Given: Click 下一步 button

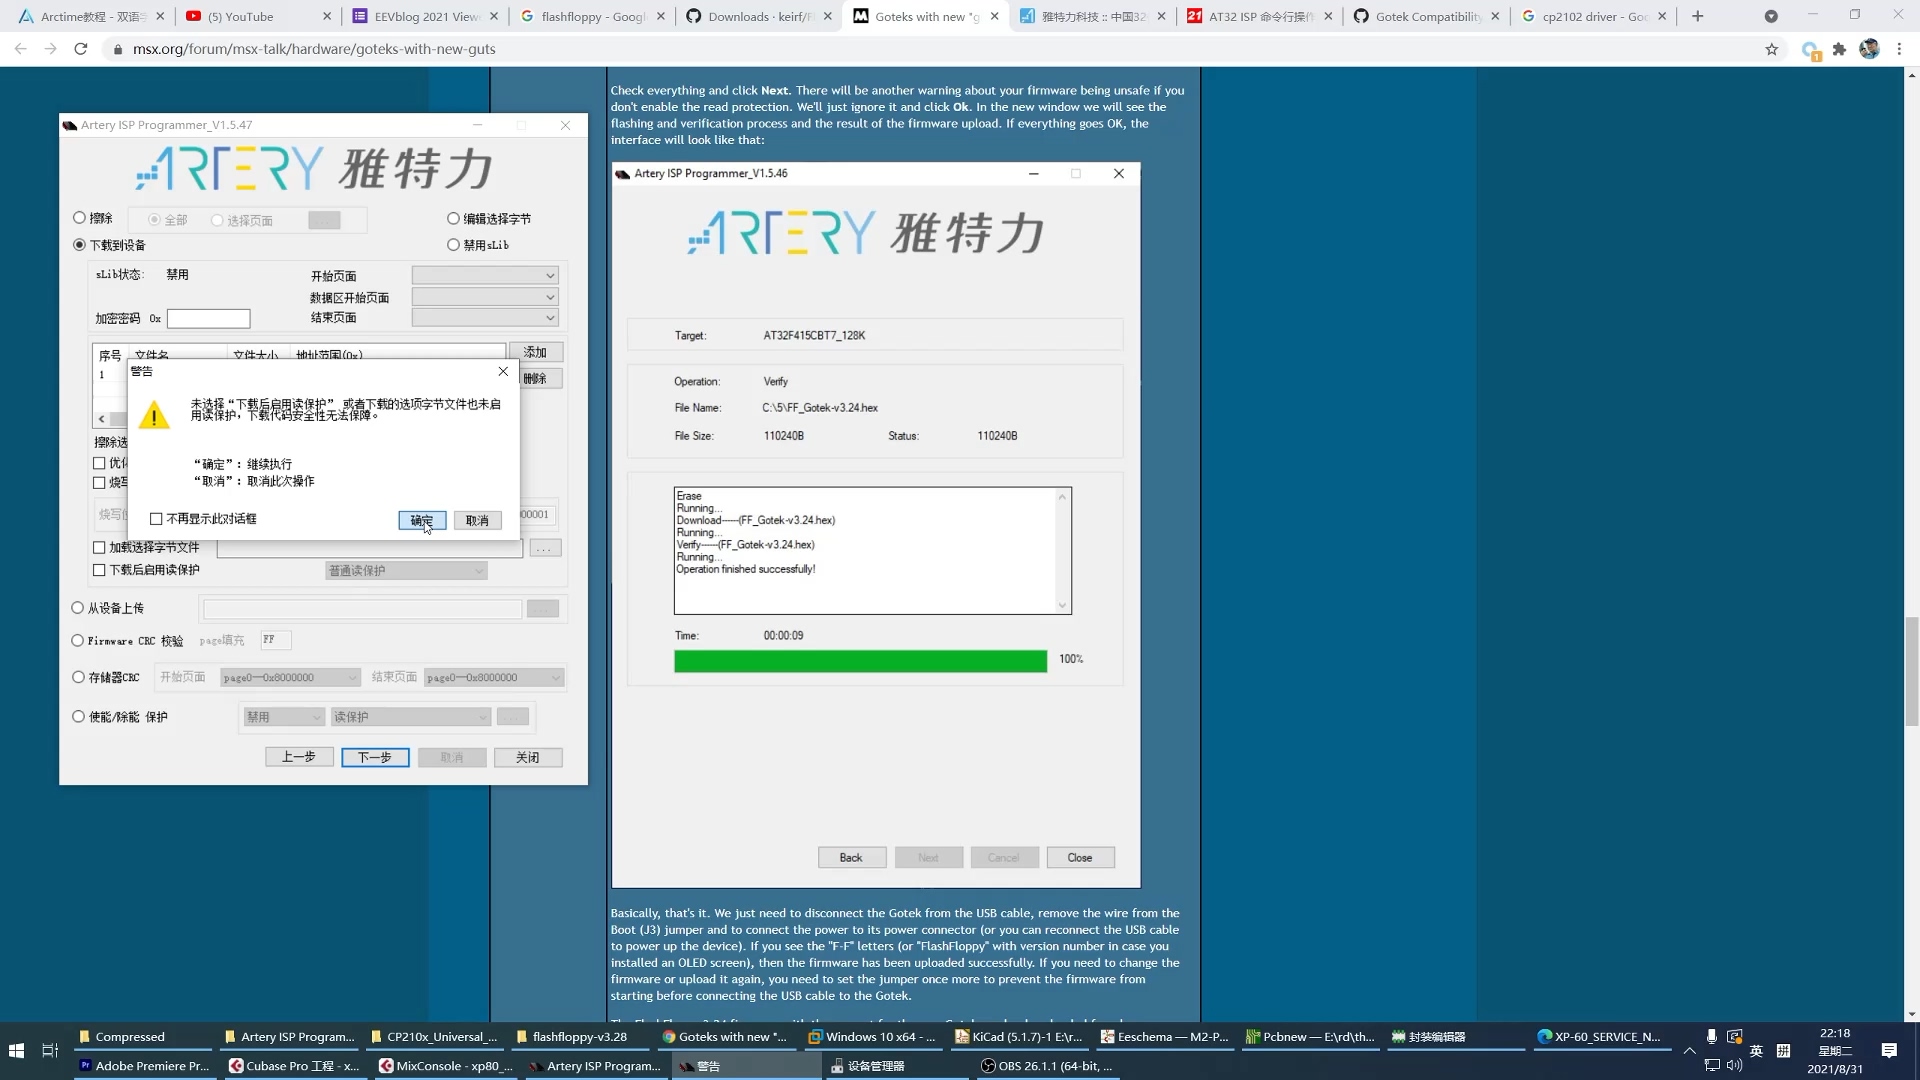Looking at the screenshot, I should click(x=375, y=757).
